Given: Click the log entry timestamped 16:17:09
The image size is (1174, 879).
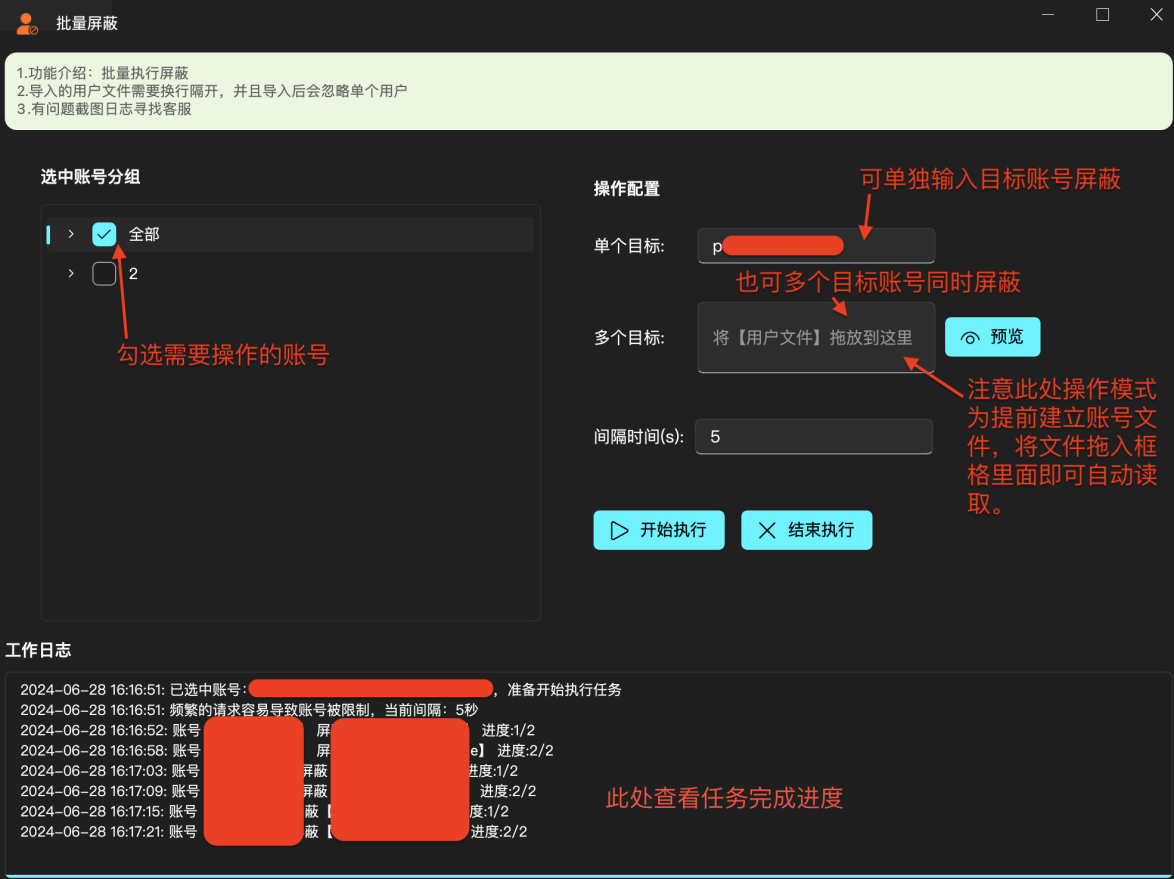Looking at the screenshot, I should tap(278, 791).
